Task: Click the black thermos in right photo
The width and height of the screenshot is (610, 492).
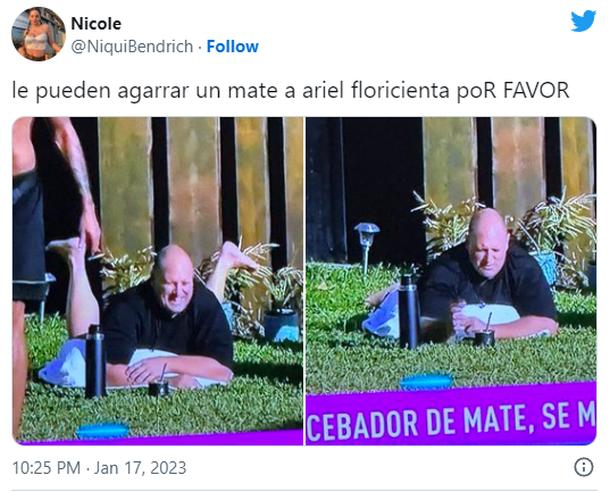Action: pyautogui.click(x=408, y=311)
